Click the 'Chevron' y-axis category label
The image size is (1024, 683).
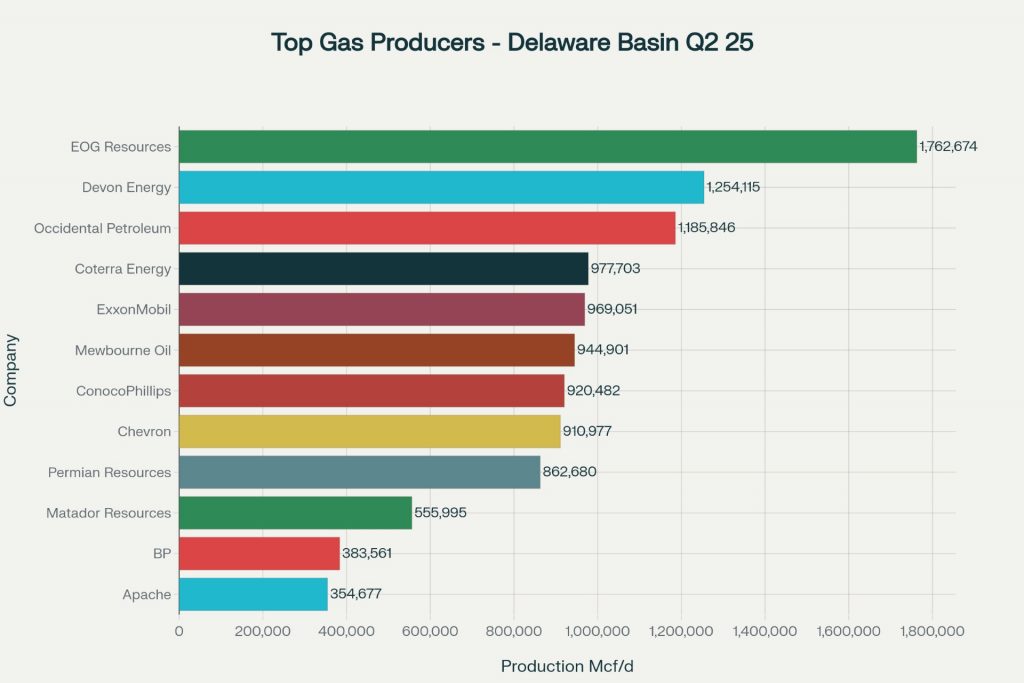pos(144,431)
